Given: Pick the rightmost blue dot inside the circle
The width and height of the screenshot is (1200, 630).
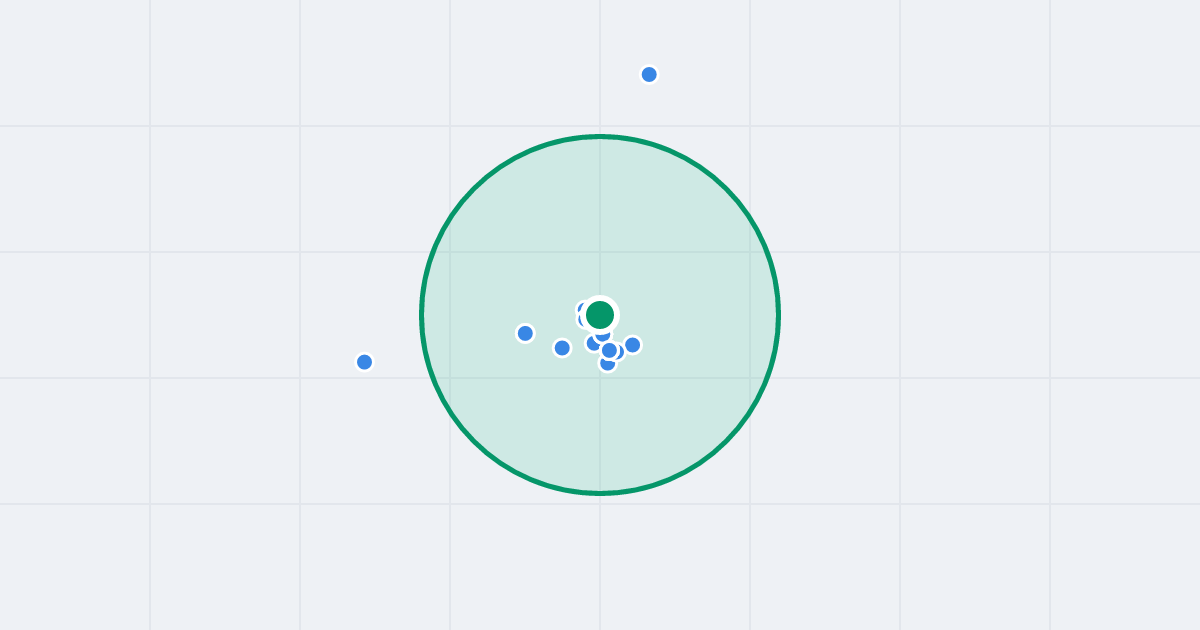Looking at the screenshot, I should point(632,345).
